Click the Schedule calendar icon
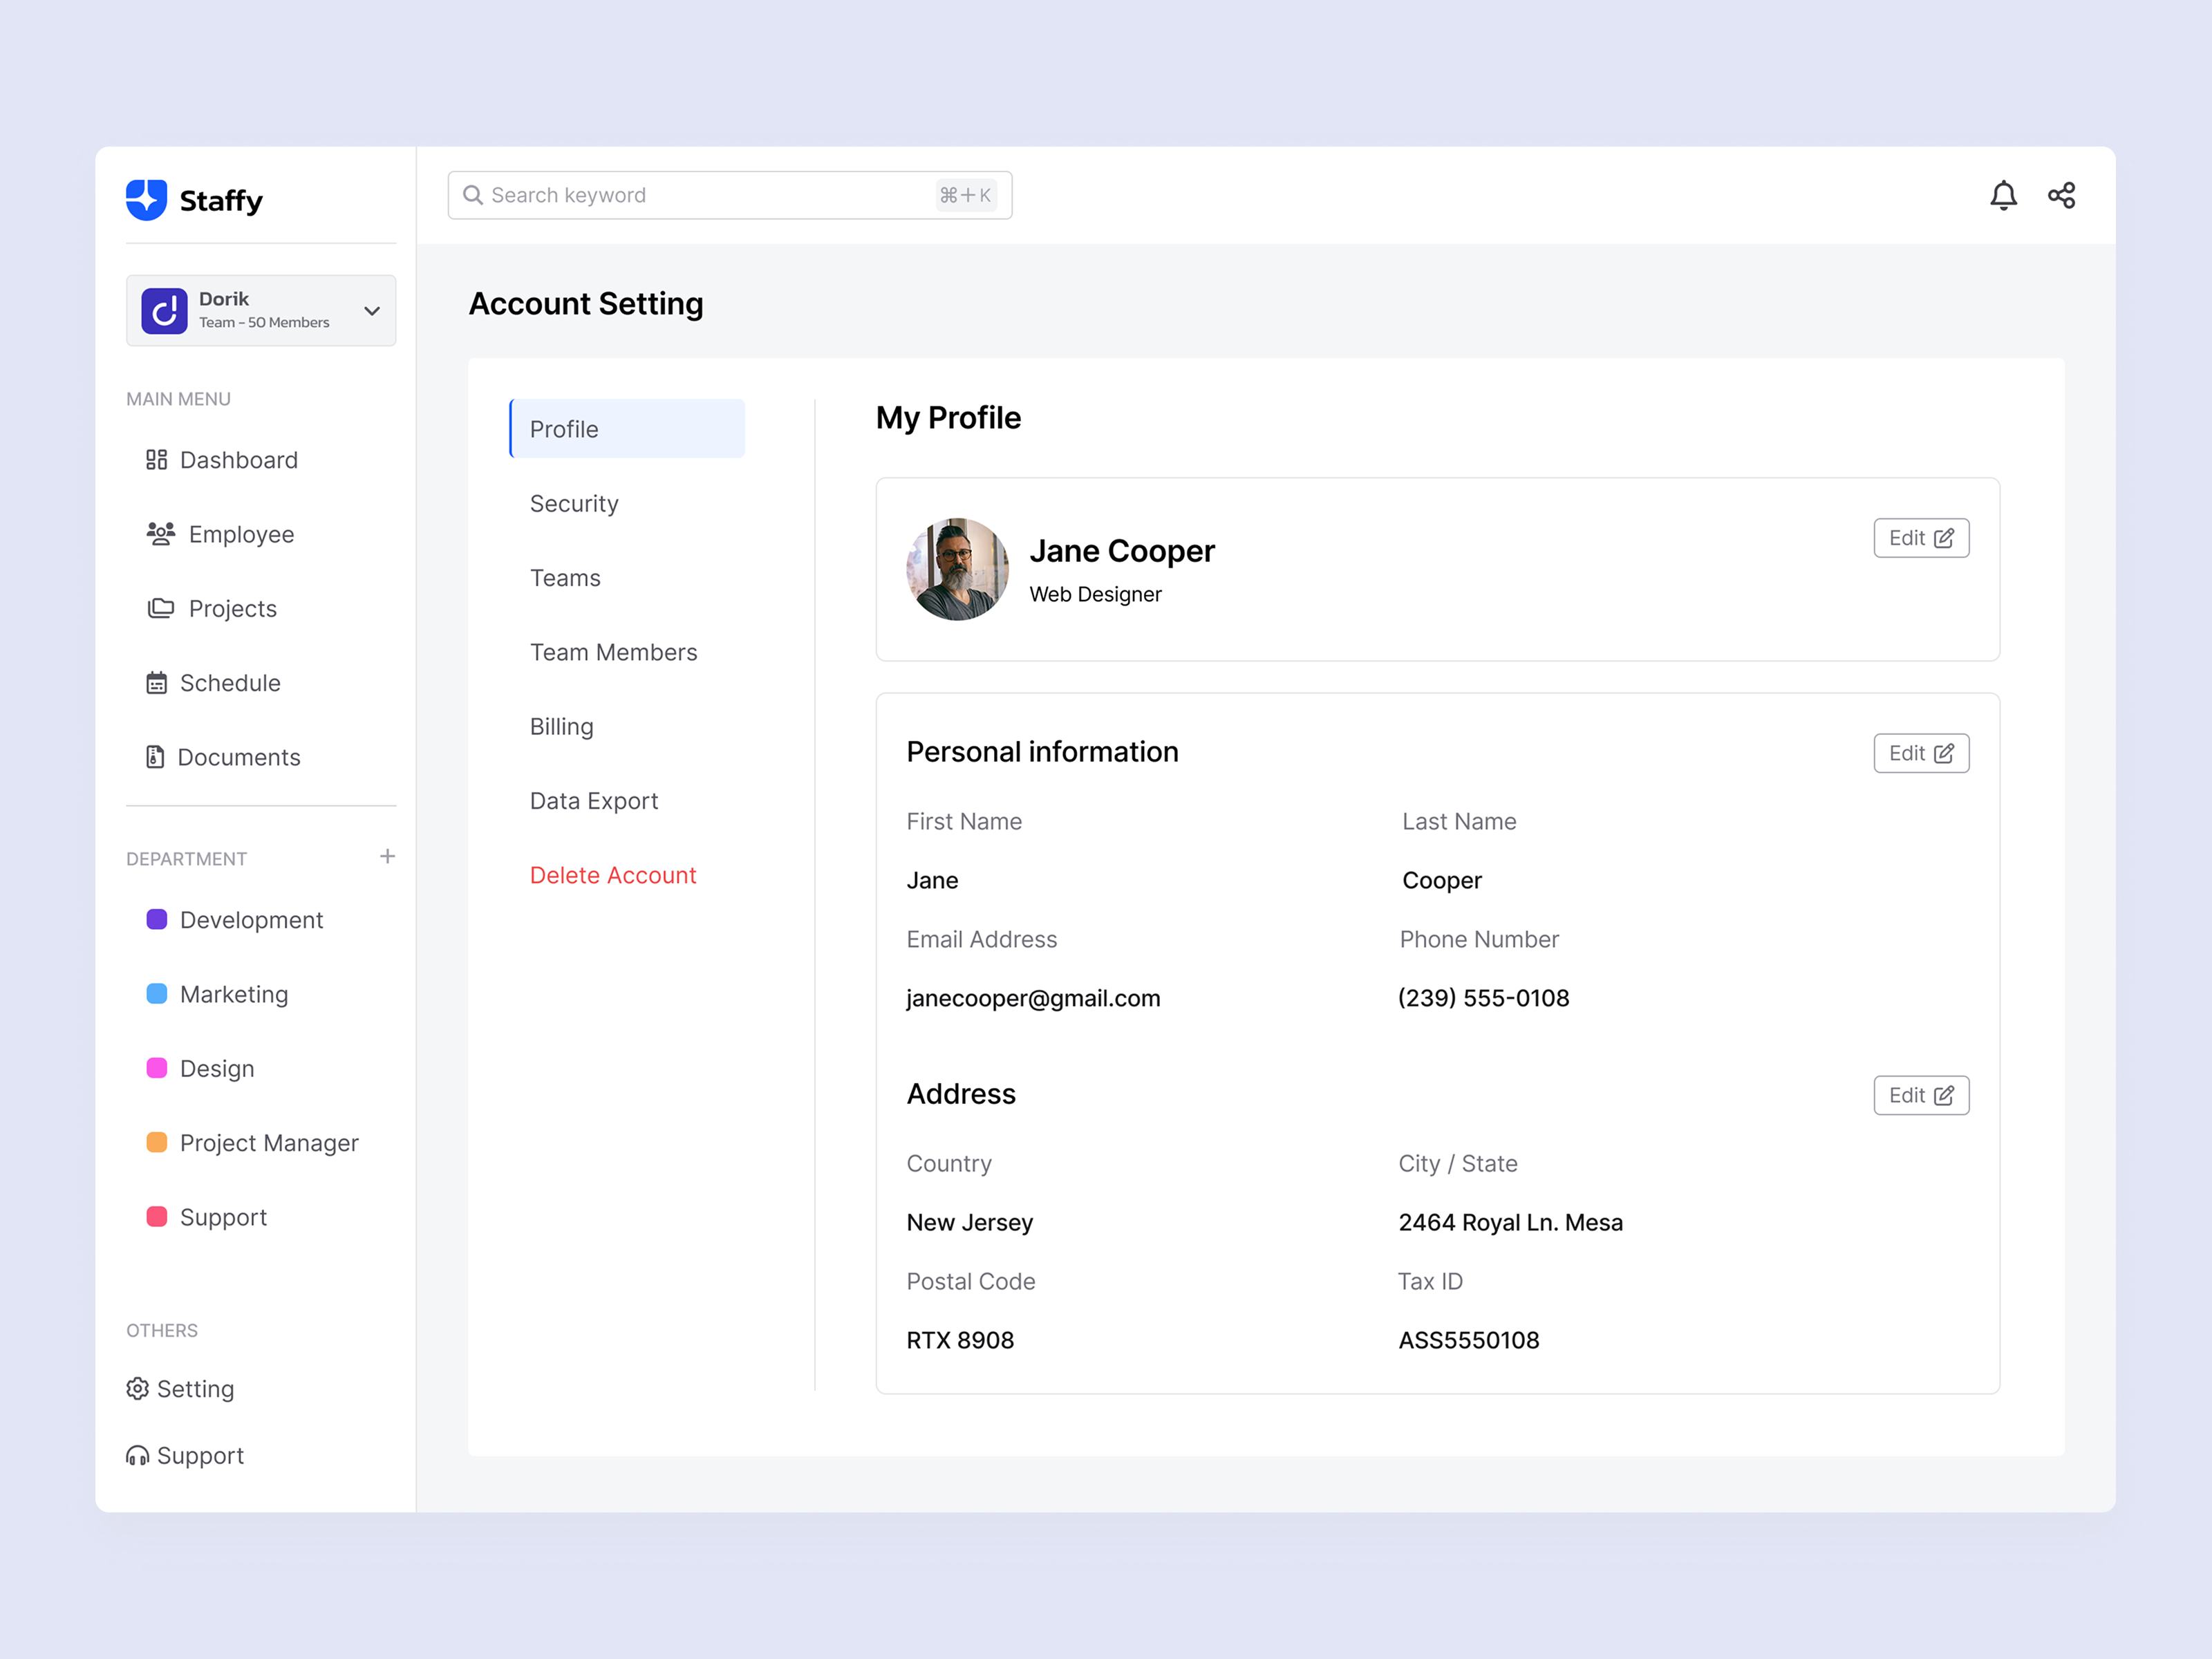Viewport: 2212px width, 1659px height. pos(156,683)
